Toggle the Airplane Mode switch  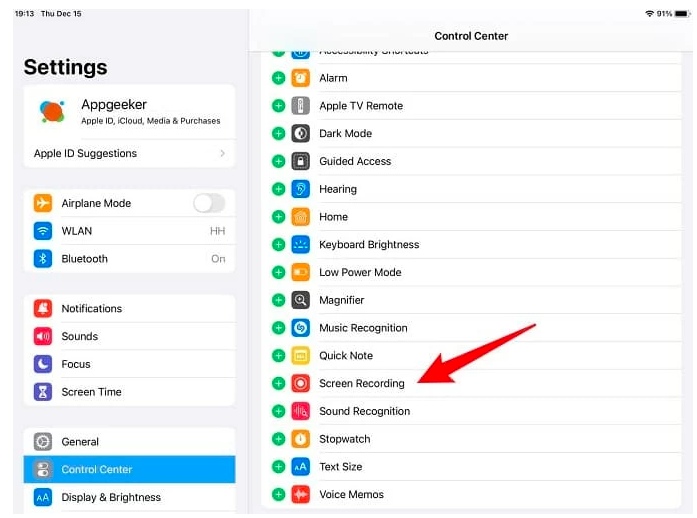[208, 203]
